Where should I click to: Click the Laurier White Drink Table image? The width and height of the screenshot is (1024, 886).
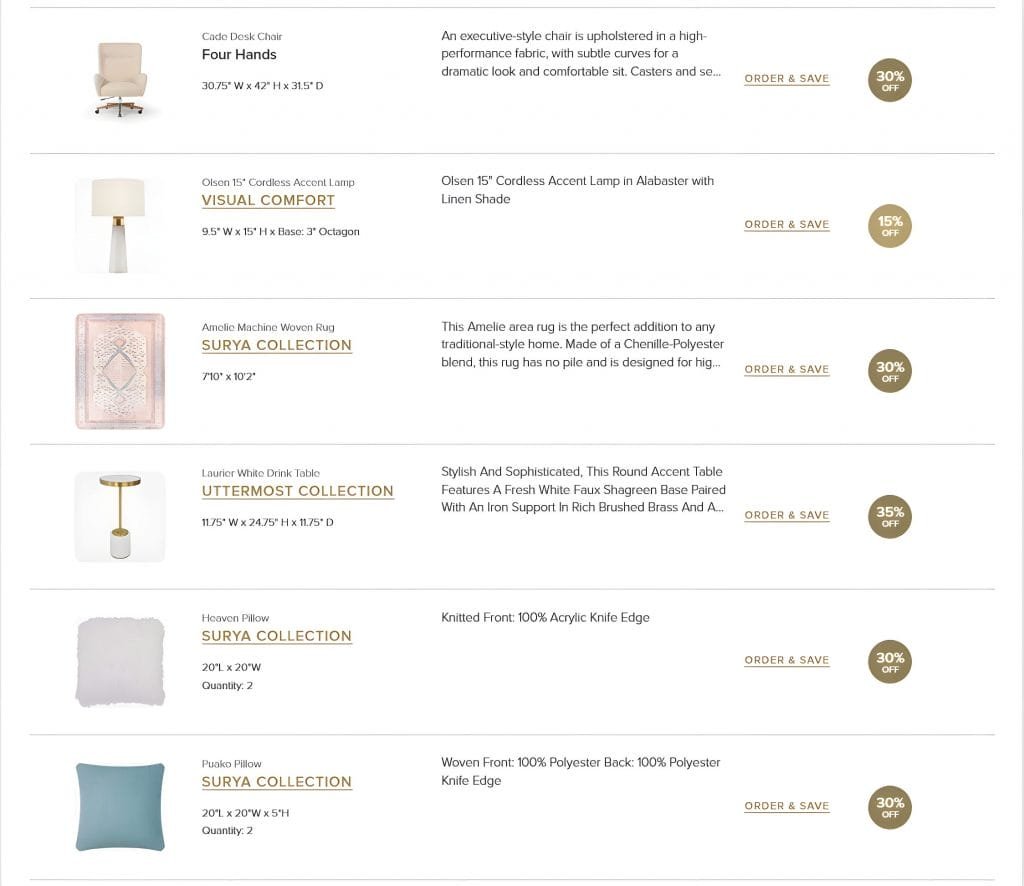[120, 516]
